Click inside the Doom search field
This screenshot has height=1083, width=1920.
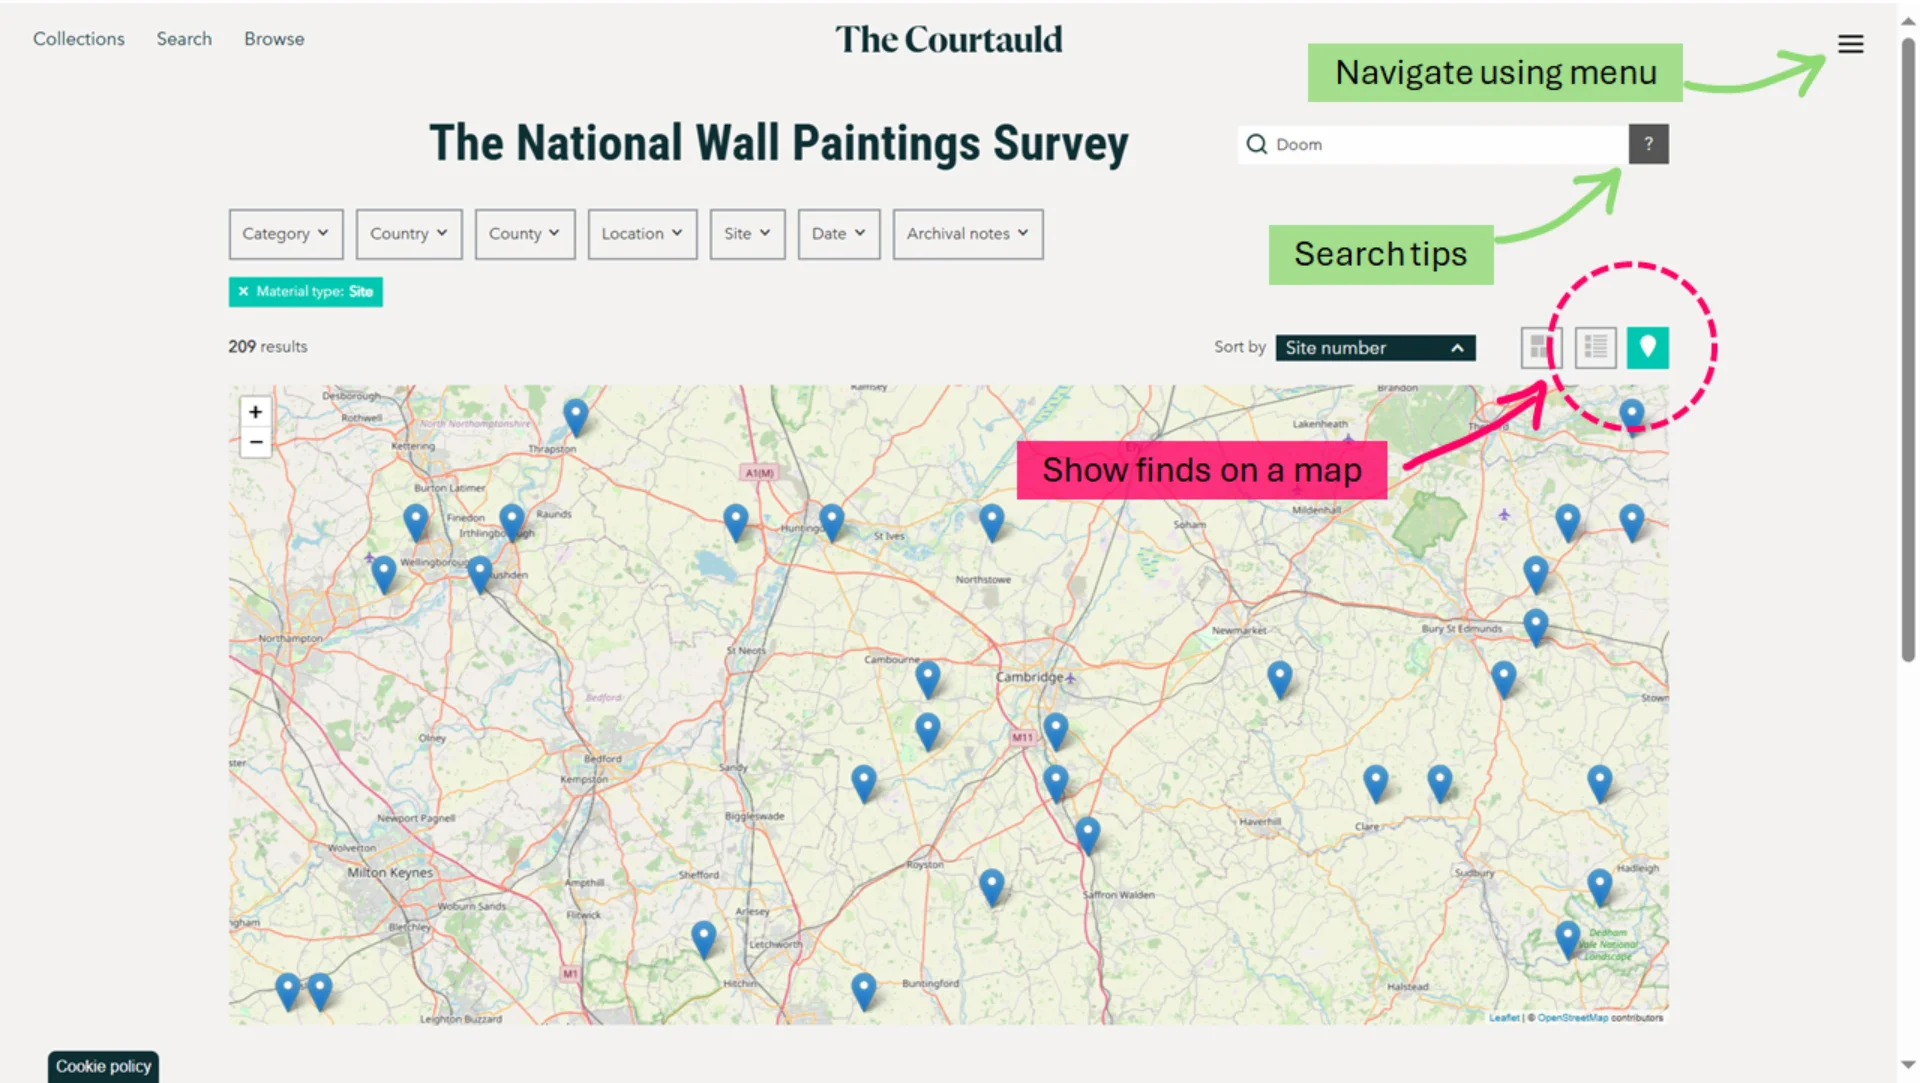(1400, 144)
